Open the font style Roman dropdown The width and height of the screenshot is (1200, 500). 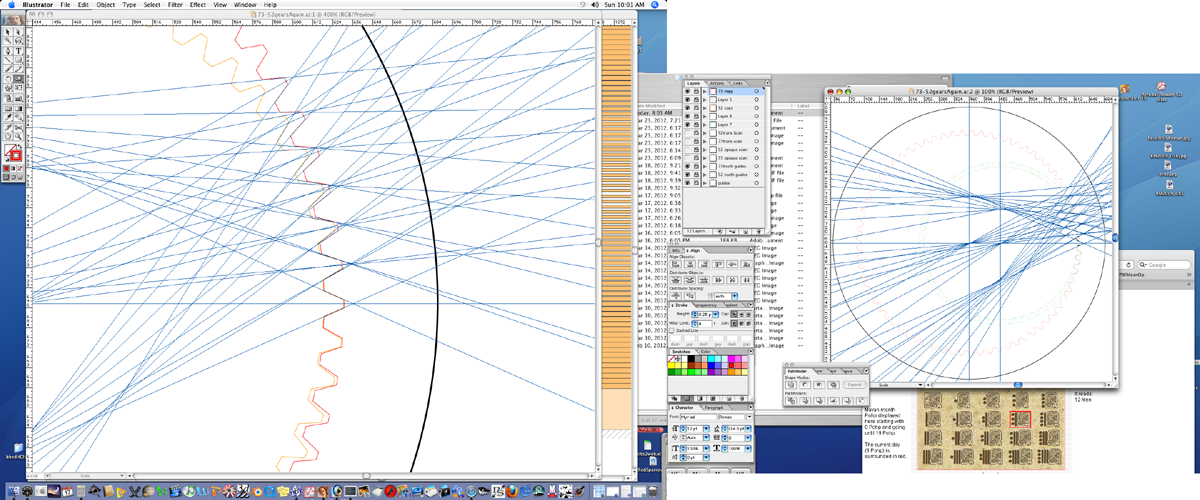(x=749, y=416)
